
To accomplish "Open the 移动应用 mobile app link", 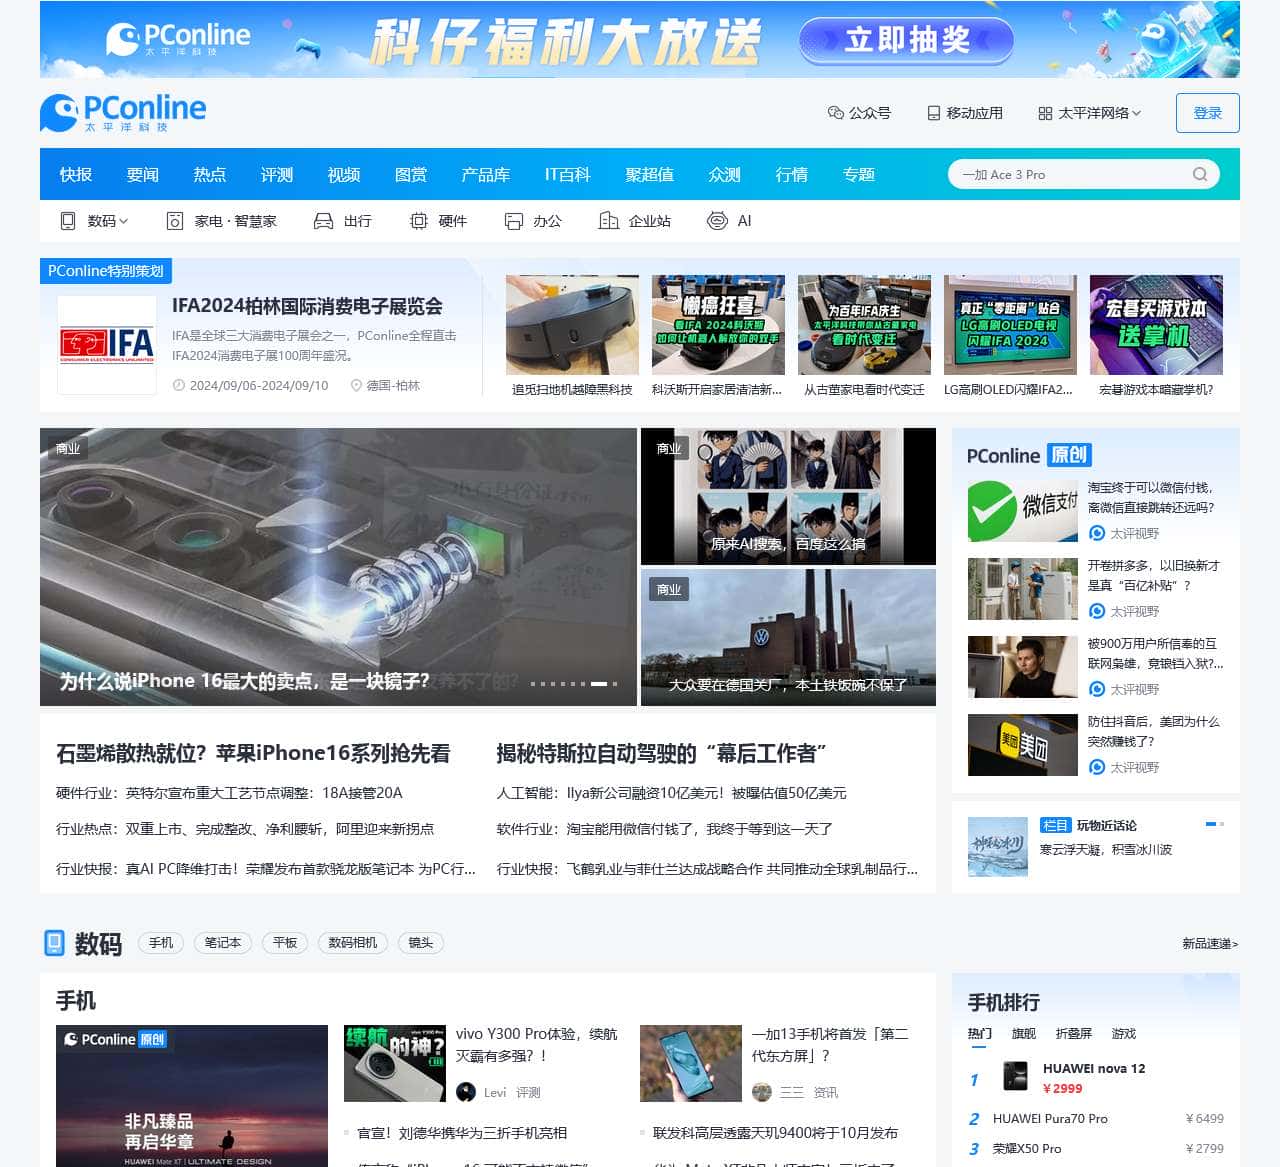I will coord(965,113).
